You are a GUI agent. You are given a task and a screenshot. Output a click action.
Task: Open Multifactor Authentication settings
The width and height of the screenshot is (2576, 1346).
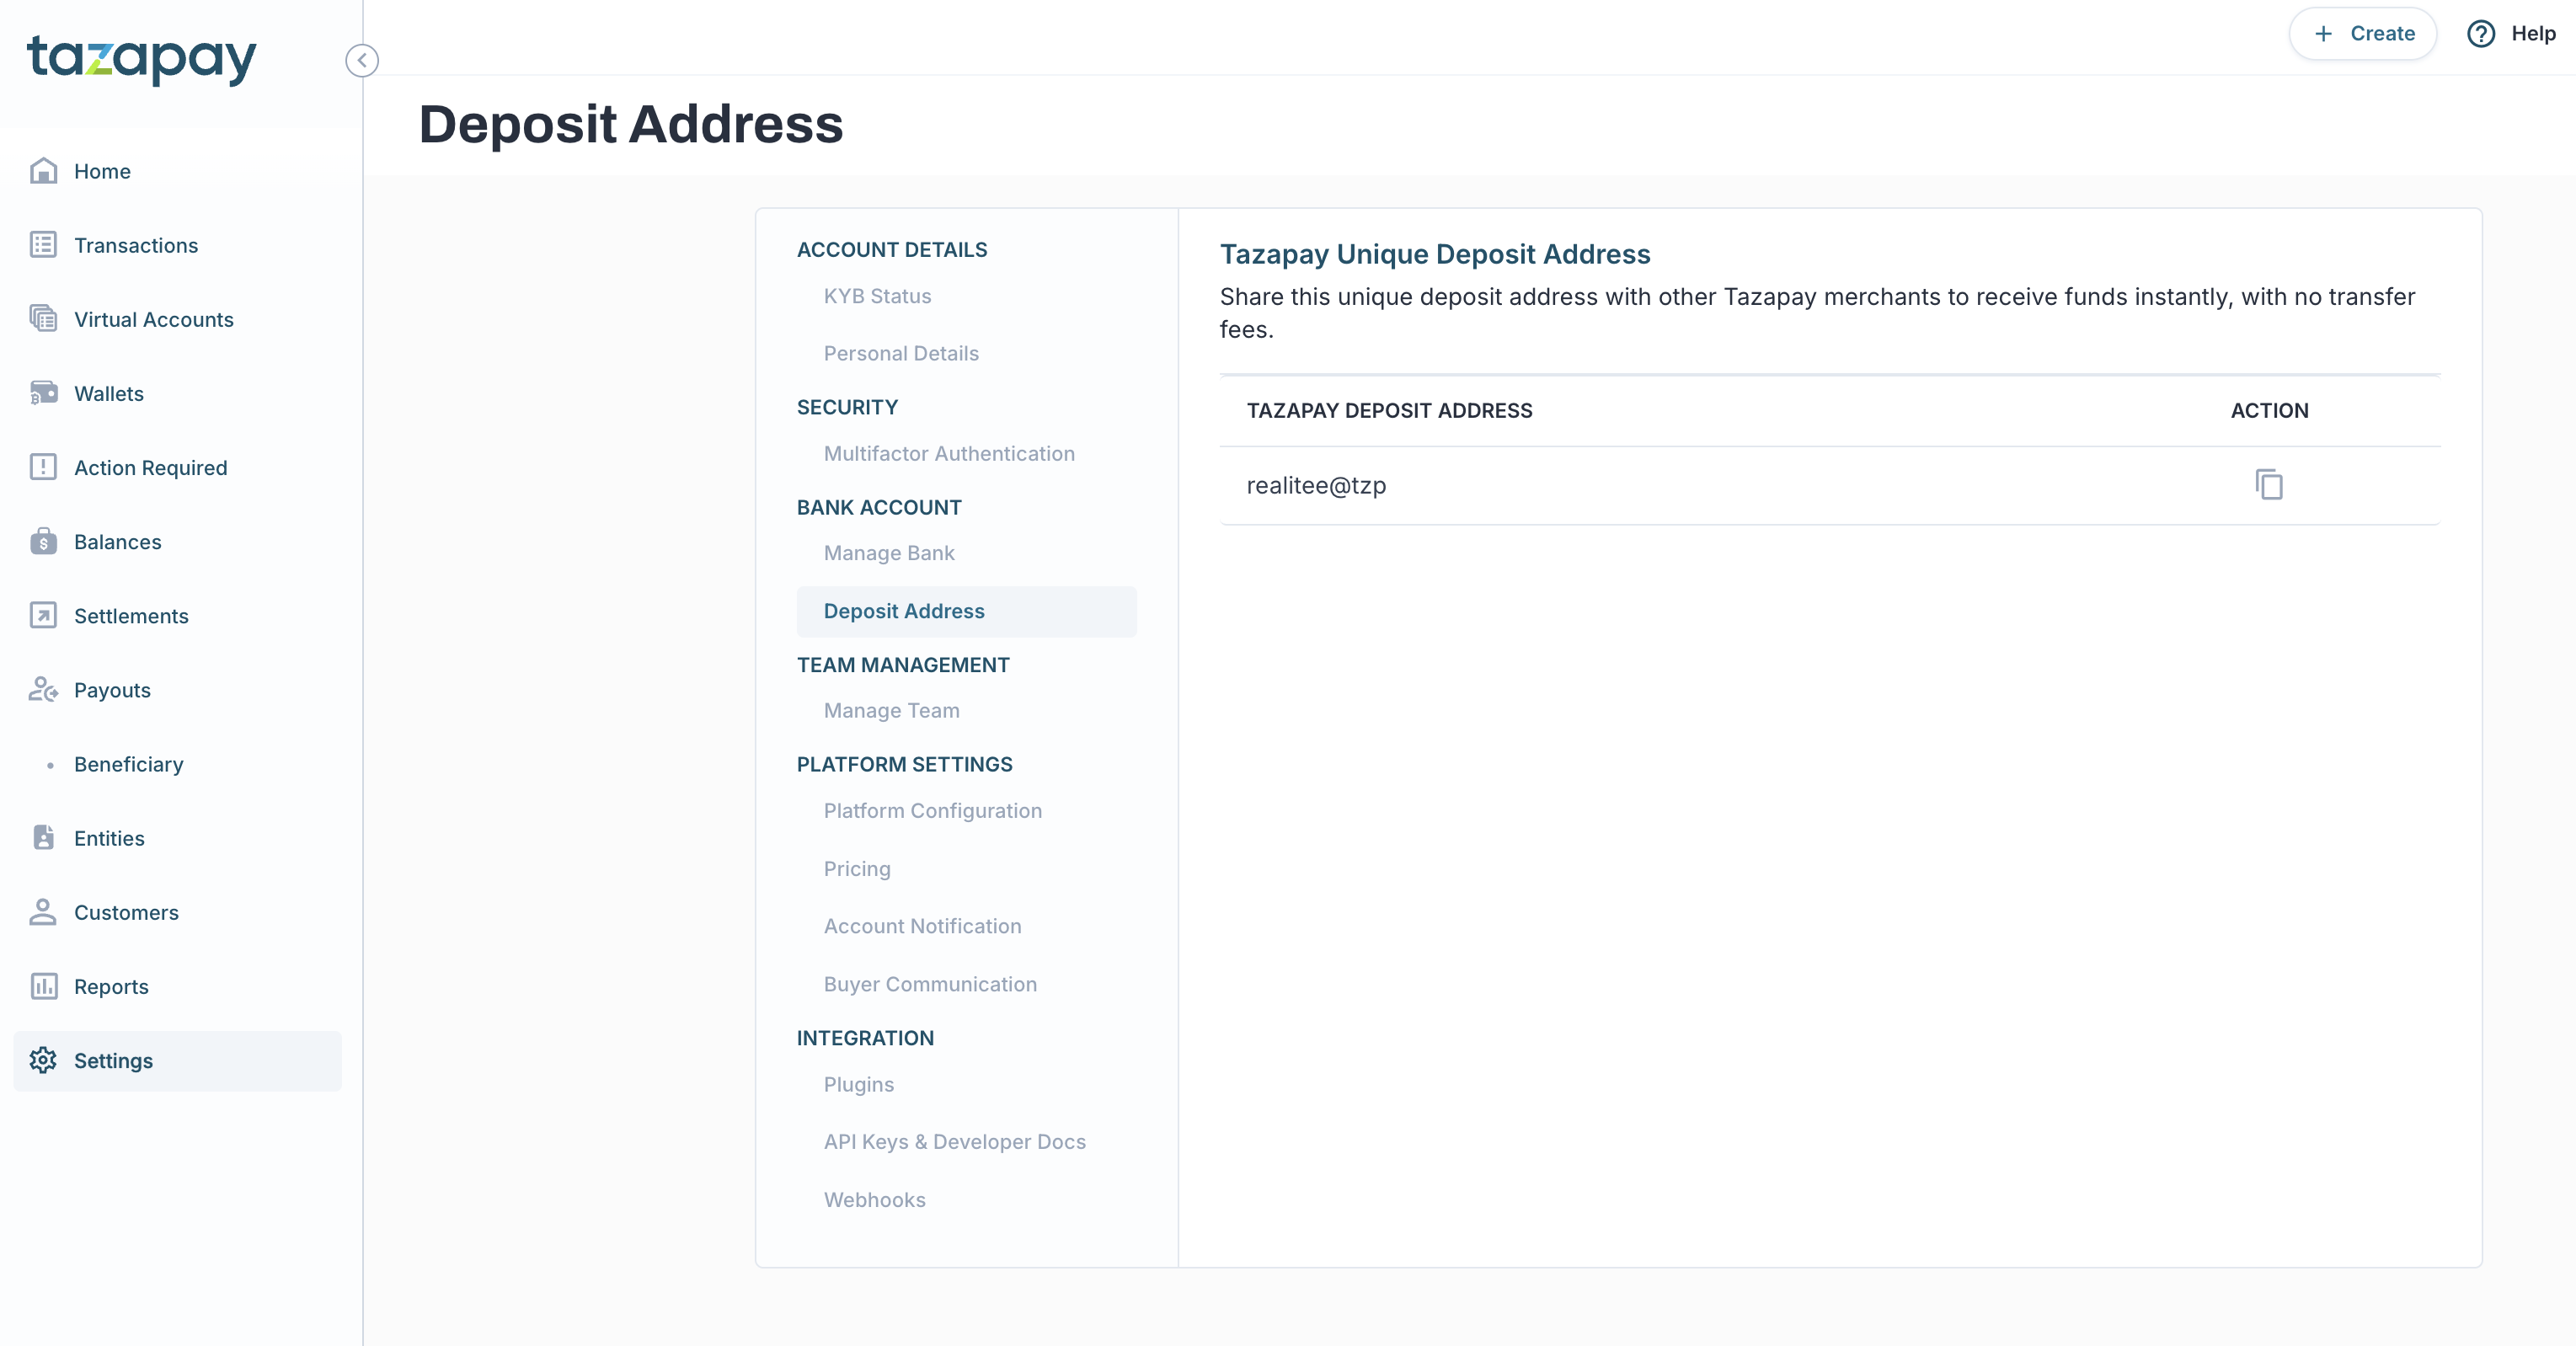948,453
